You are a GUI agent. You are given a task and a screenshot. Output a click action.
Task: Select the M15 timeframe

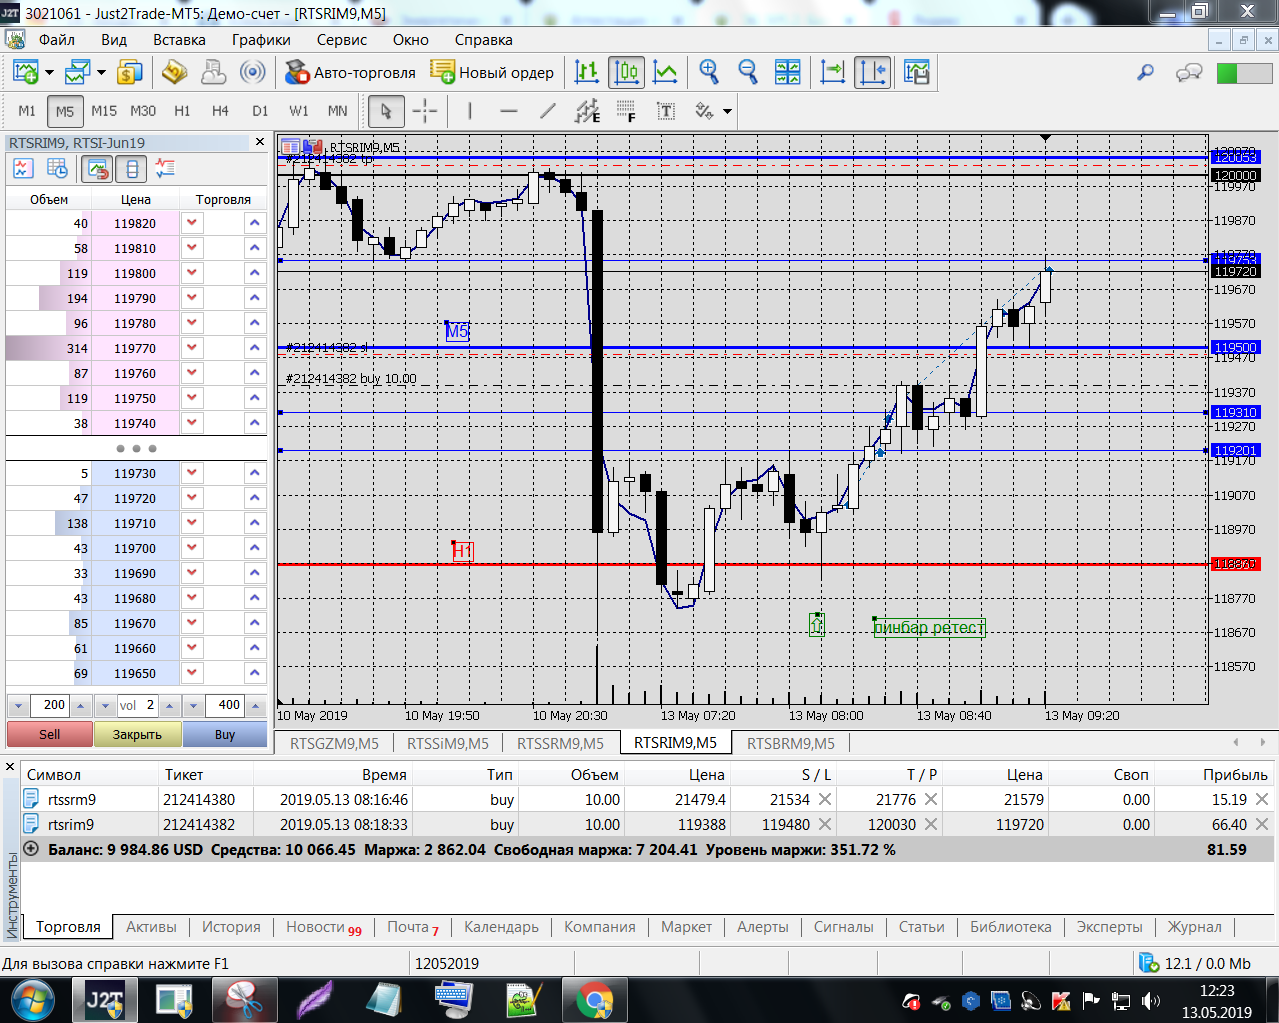104,111
